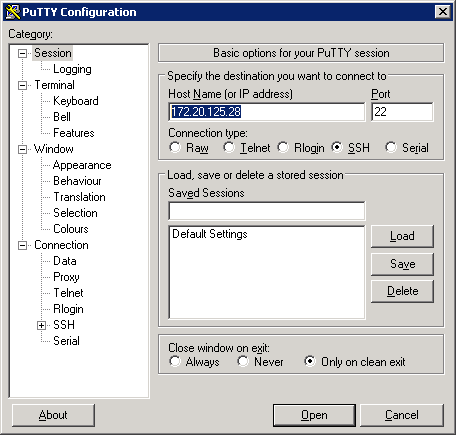Click the Open button to connect
The width and height of the screenshot is (456, 435).
314,415
